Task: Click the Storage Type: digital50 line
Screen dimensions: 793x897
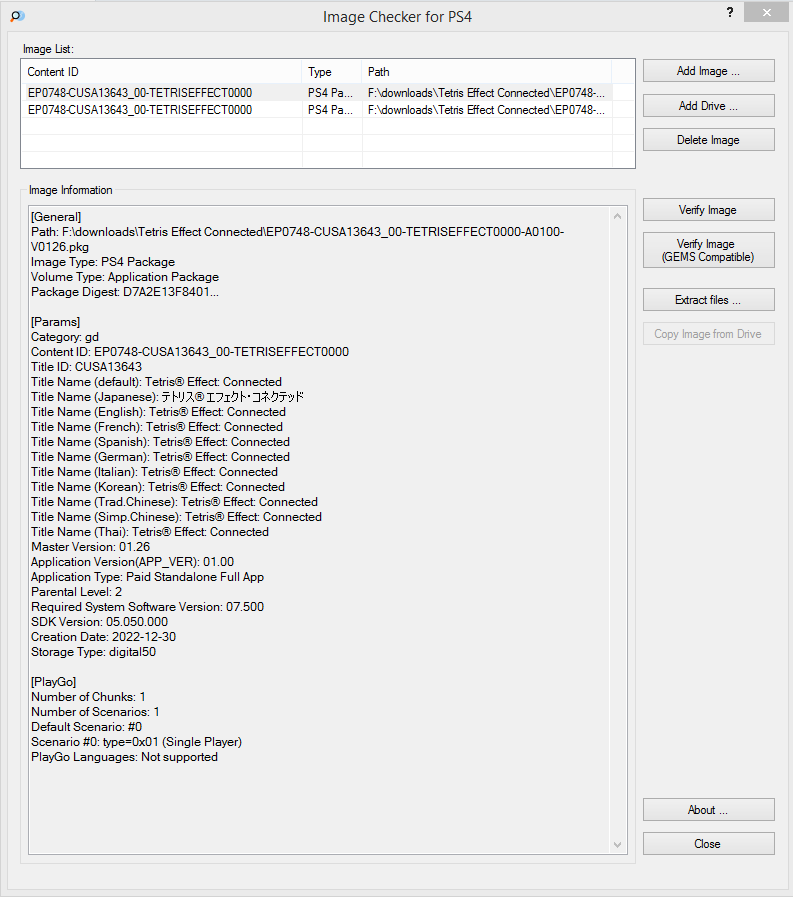Action: (93, 652)
